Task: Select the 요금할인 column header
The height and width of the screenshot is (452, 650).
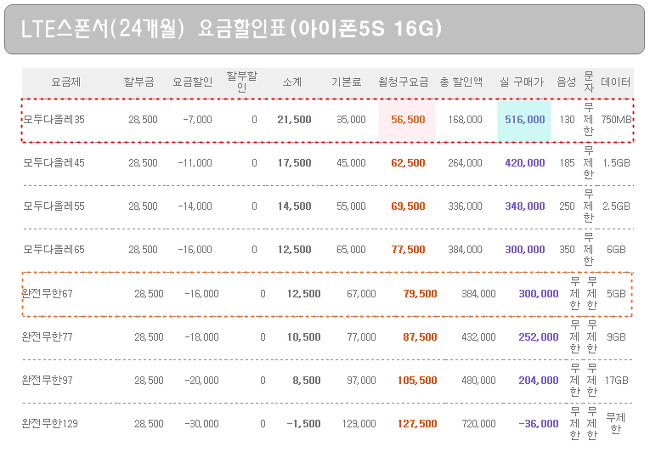Action: [x=193, y=82]
